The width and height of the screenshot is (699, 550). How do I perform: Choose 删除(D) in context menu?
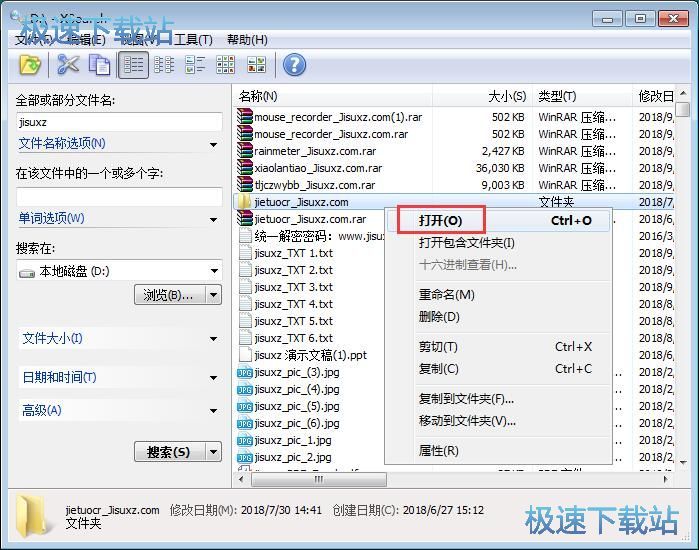click(498, 317)
